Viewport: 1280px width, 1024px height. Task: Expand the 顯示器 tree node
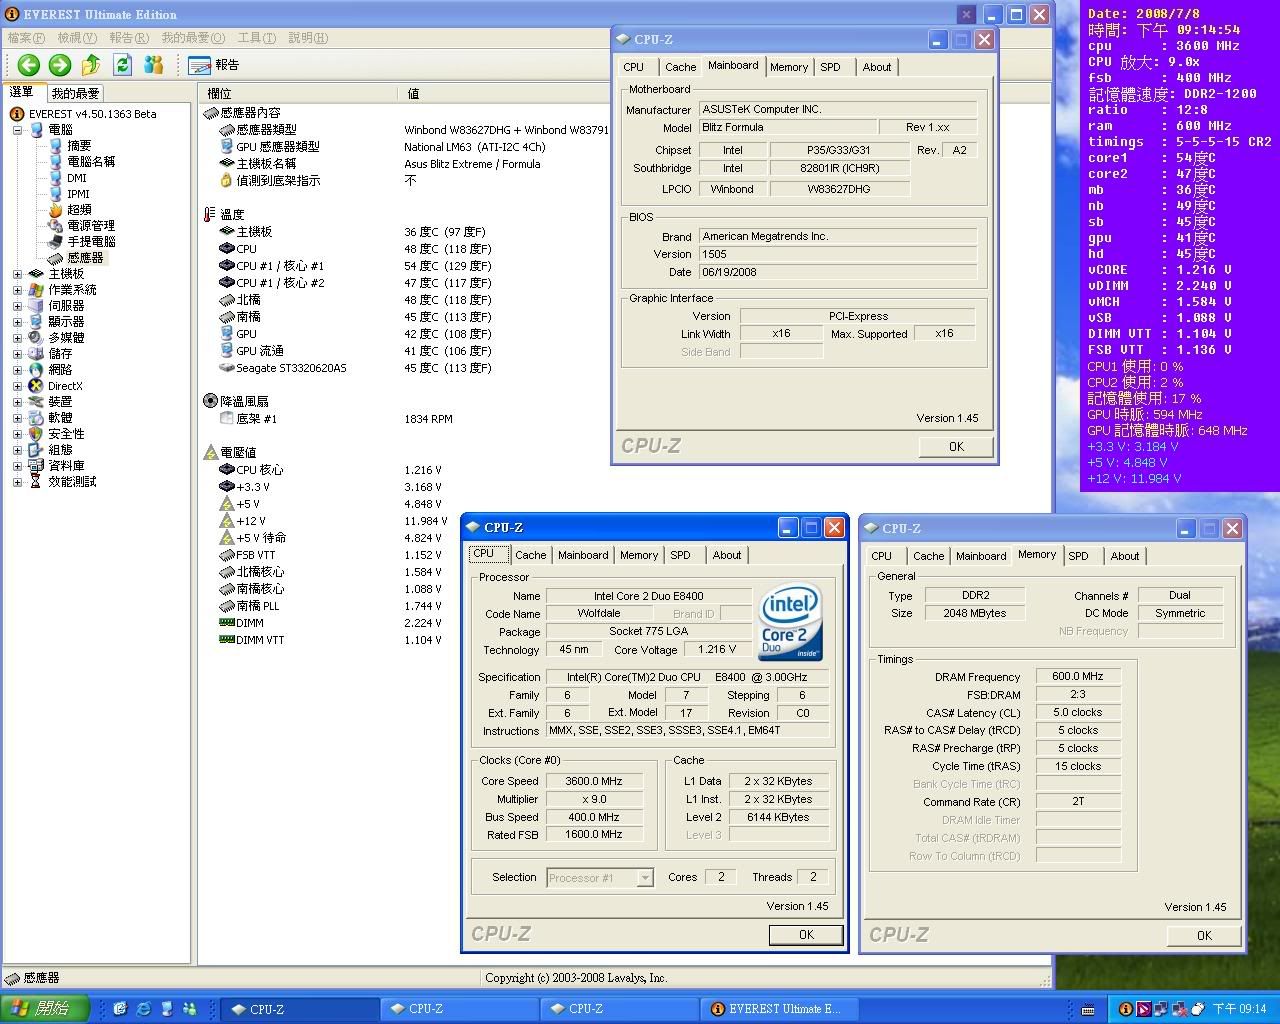tap(17, 322)
